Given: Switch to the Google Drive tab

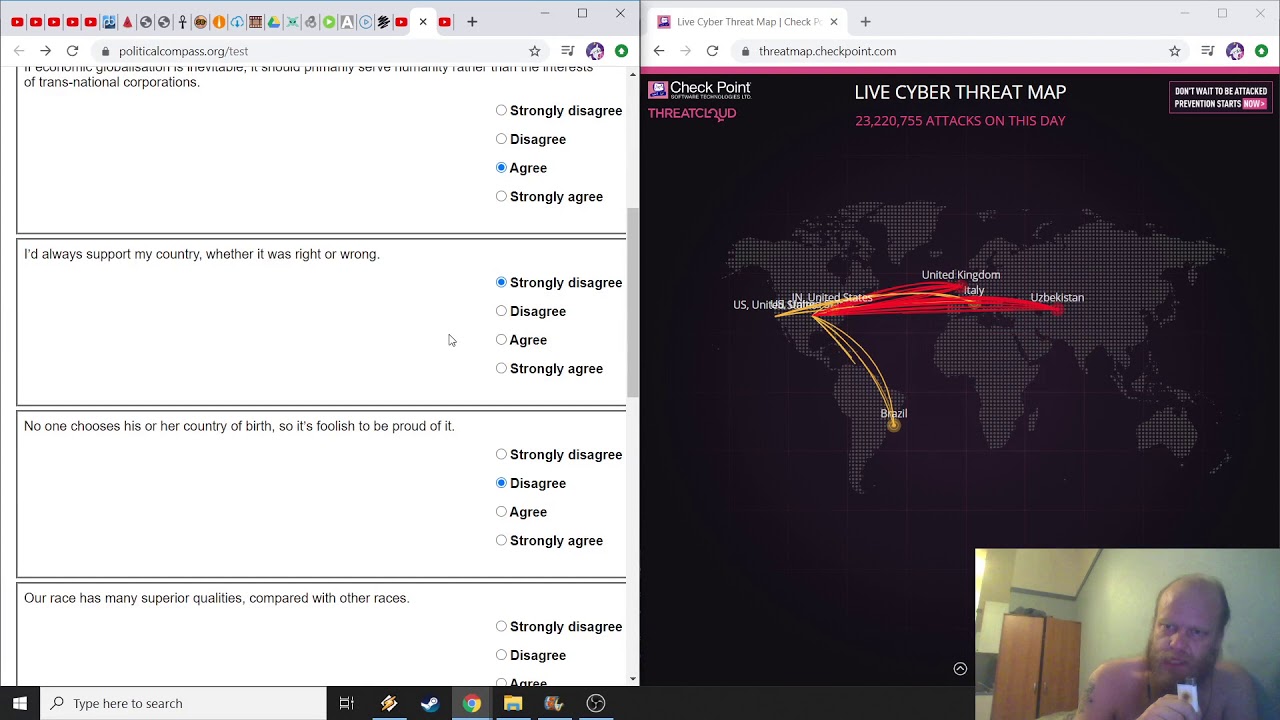Looking at the screenshot, I should click(274, 22).
